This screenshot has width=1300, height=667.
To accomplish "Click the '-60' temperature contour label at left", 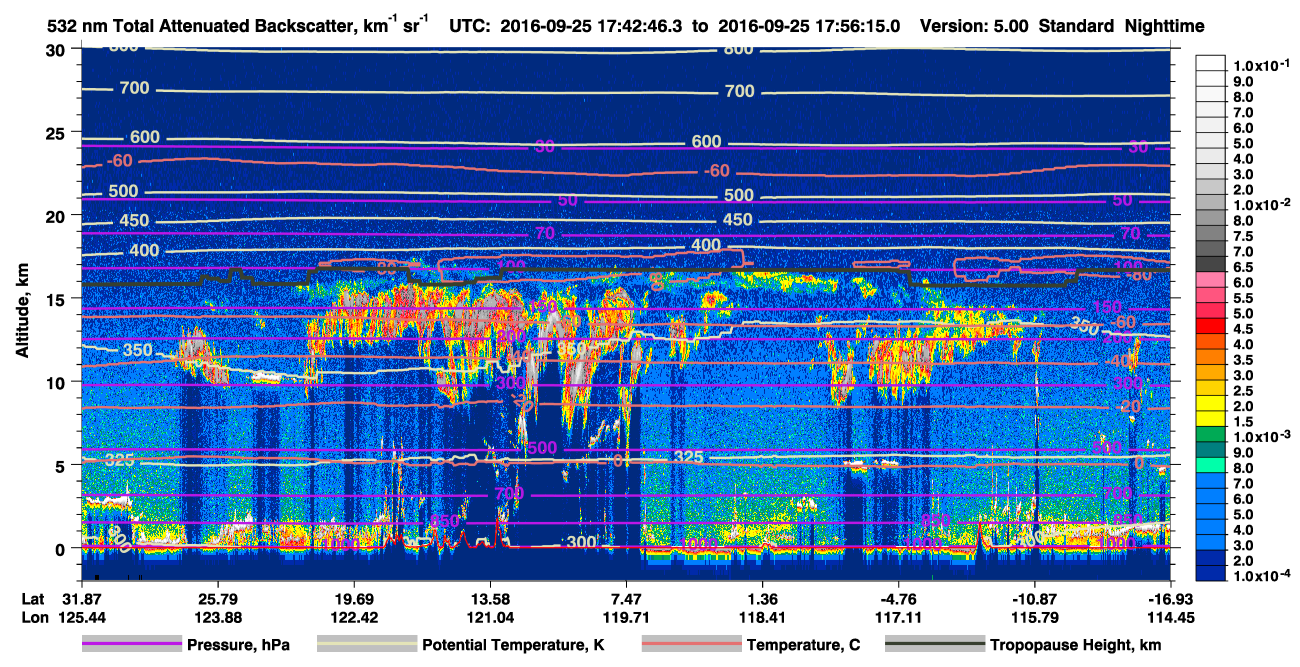I will coord(120,160).
